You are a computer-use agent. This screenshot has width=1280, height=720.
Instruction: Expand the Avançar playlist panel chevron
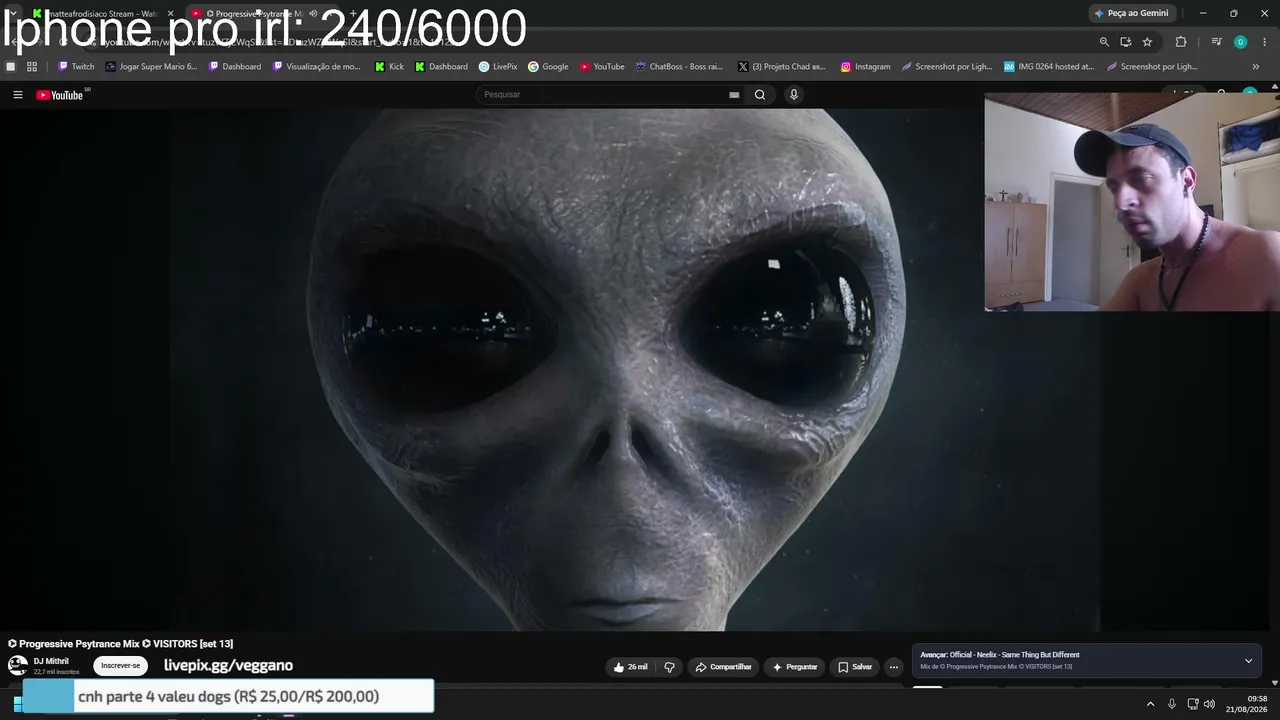pos(1248,661)
